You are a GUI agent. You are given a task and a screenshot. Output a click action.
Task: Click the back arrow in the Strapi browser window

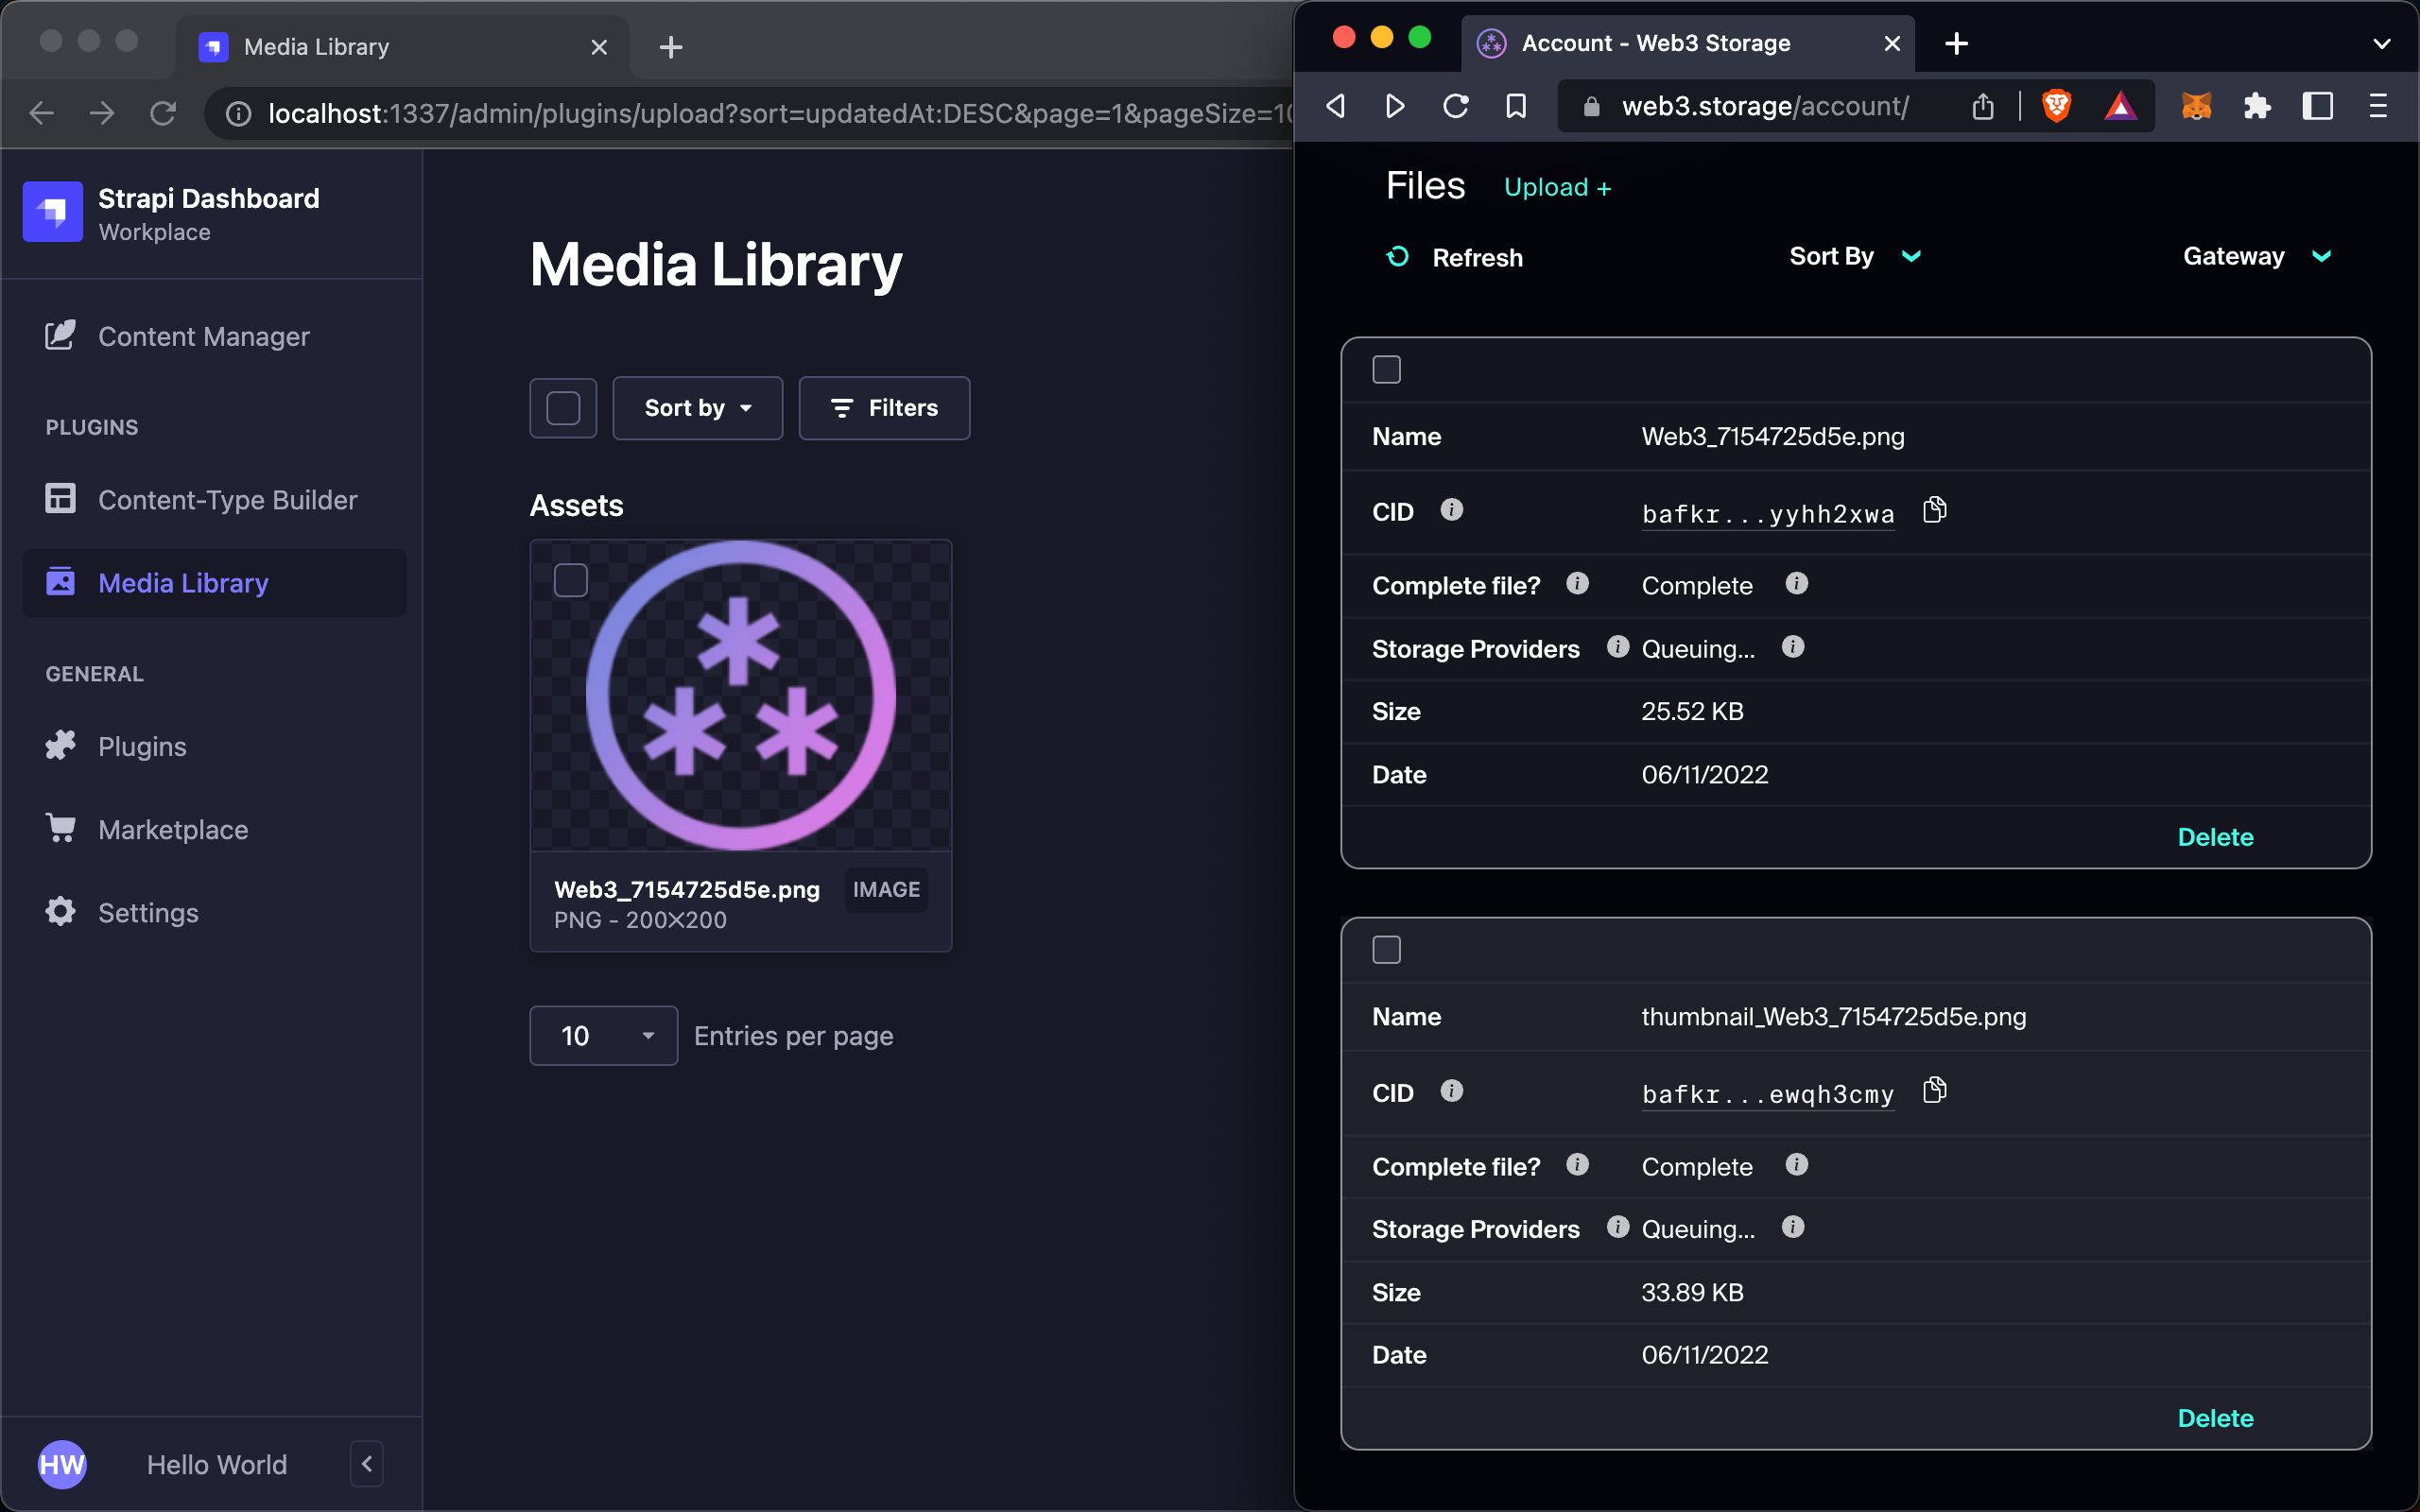[42, 114]
